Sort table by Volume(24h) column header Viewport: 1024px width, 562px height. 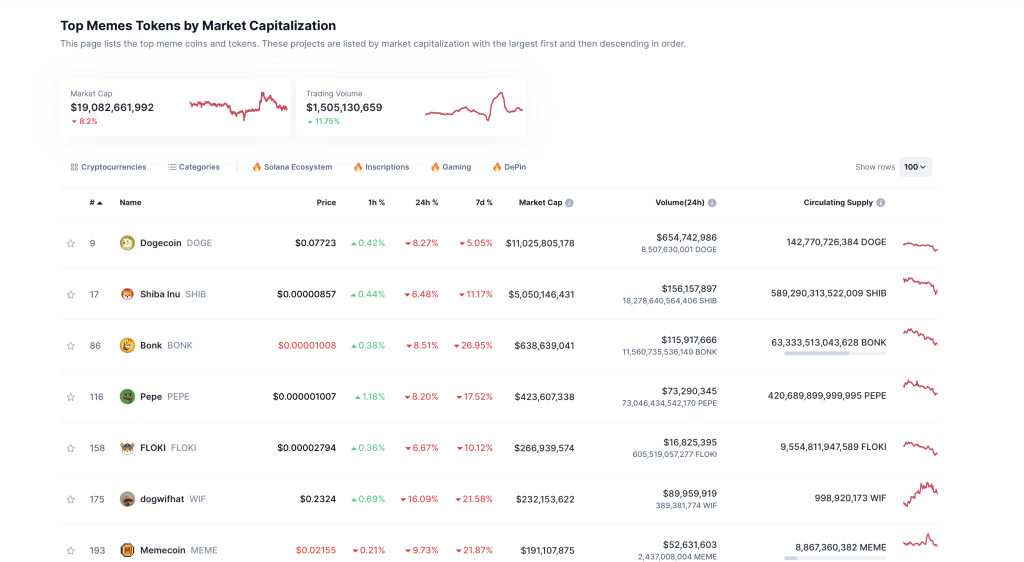(x=680, y=202)
